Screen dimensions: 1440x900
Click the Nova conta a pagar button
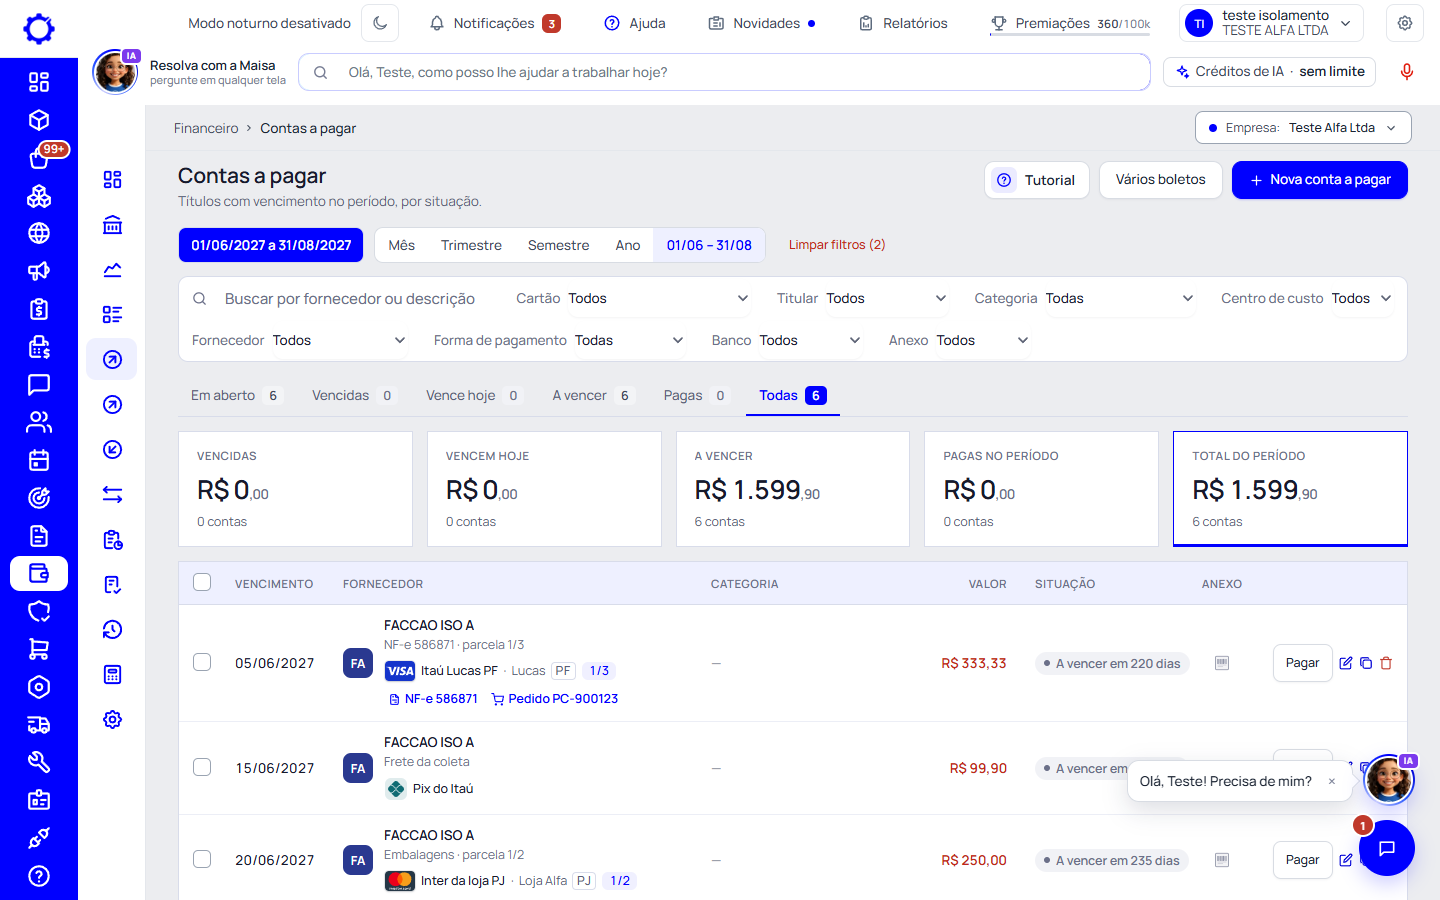point(1320,180)
